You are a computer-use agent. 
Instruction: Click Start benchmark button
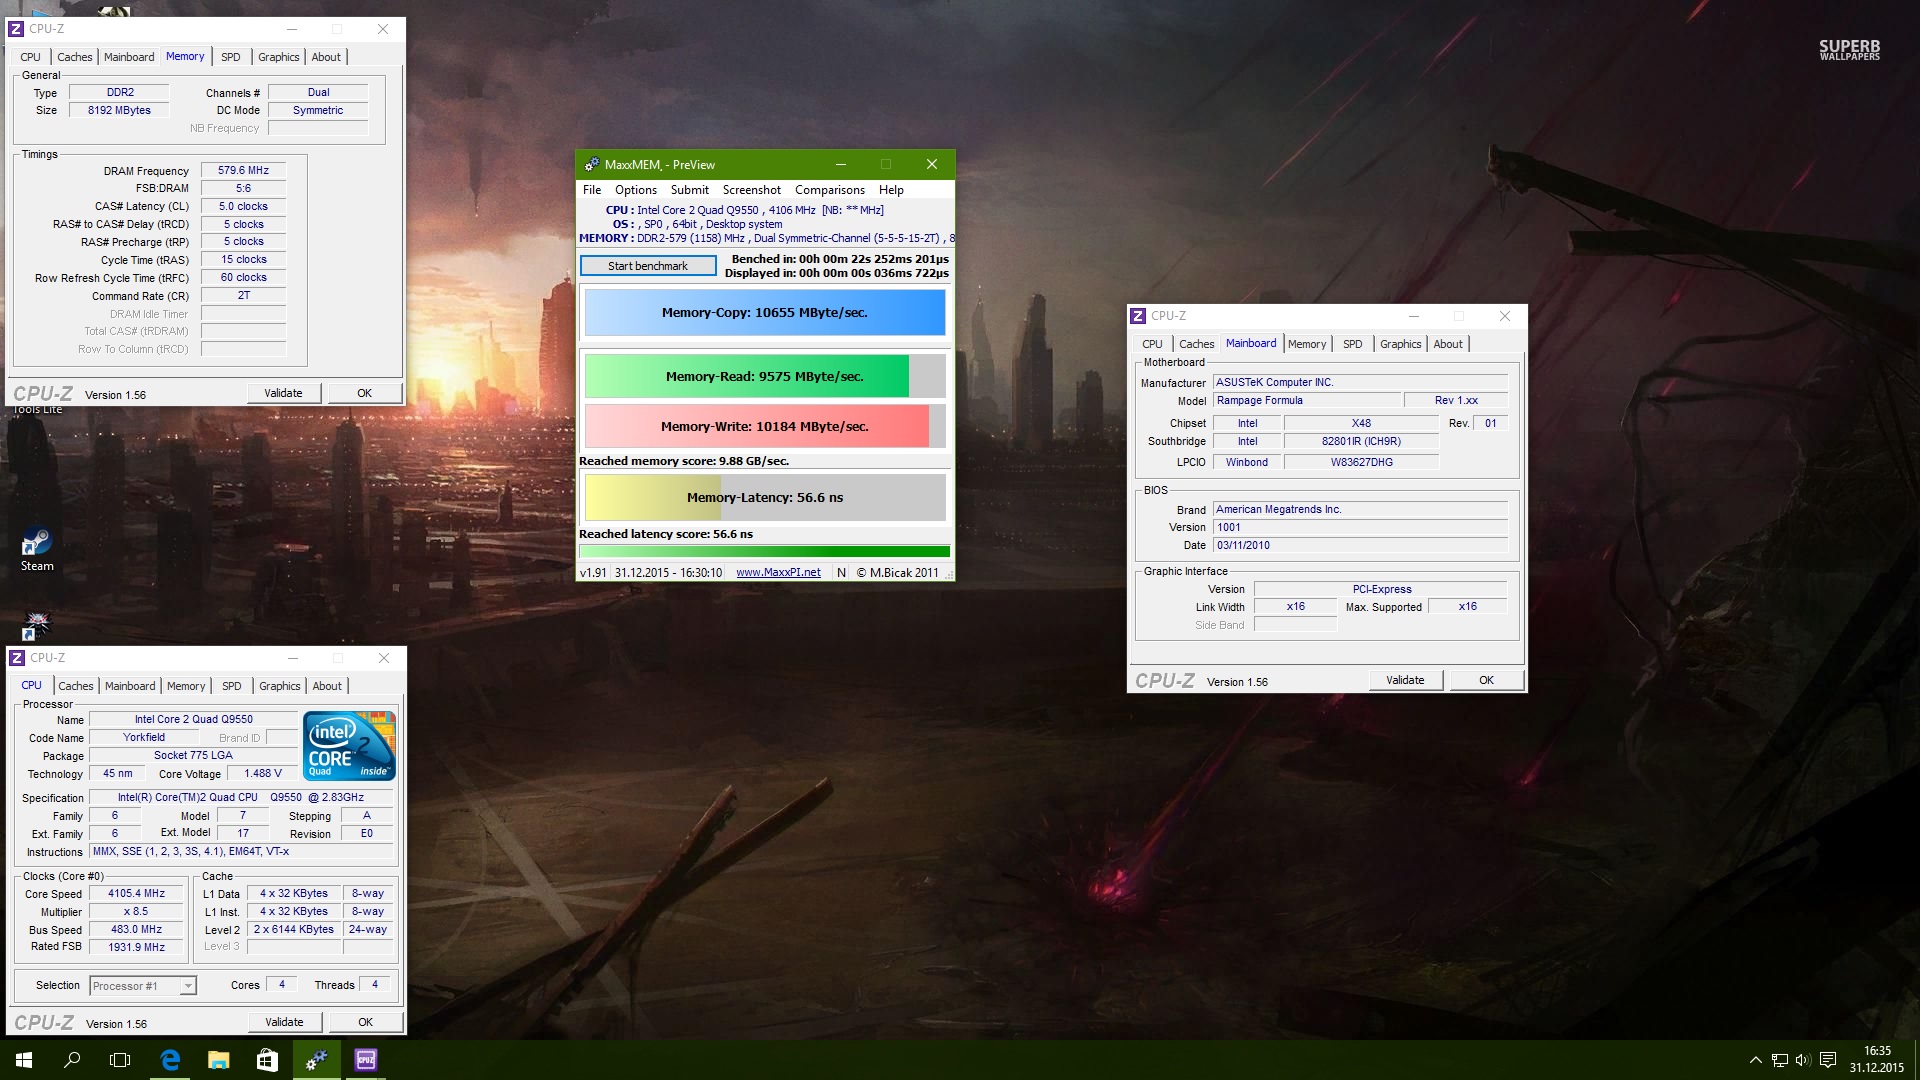[648, 266]
